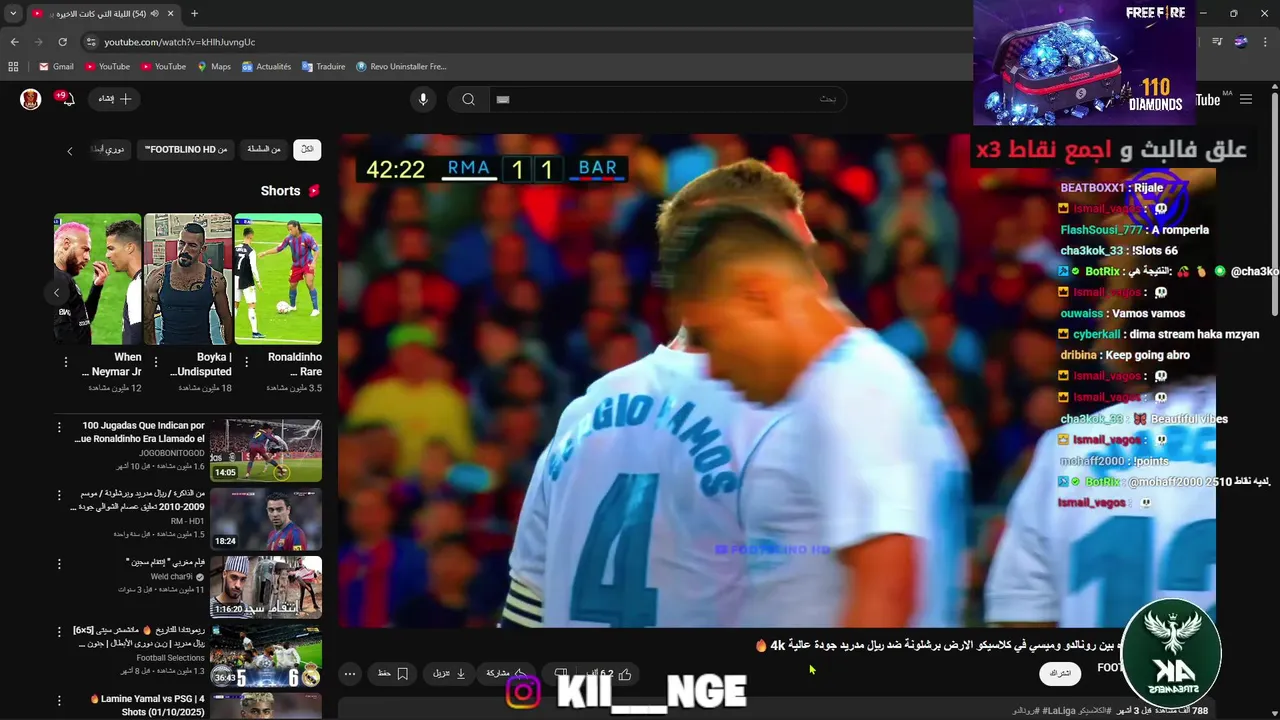Reload the current page
1280x720 pixels.
pyautogui.click(x=62, y=42)
